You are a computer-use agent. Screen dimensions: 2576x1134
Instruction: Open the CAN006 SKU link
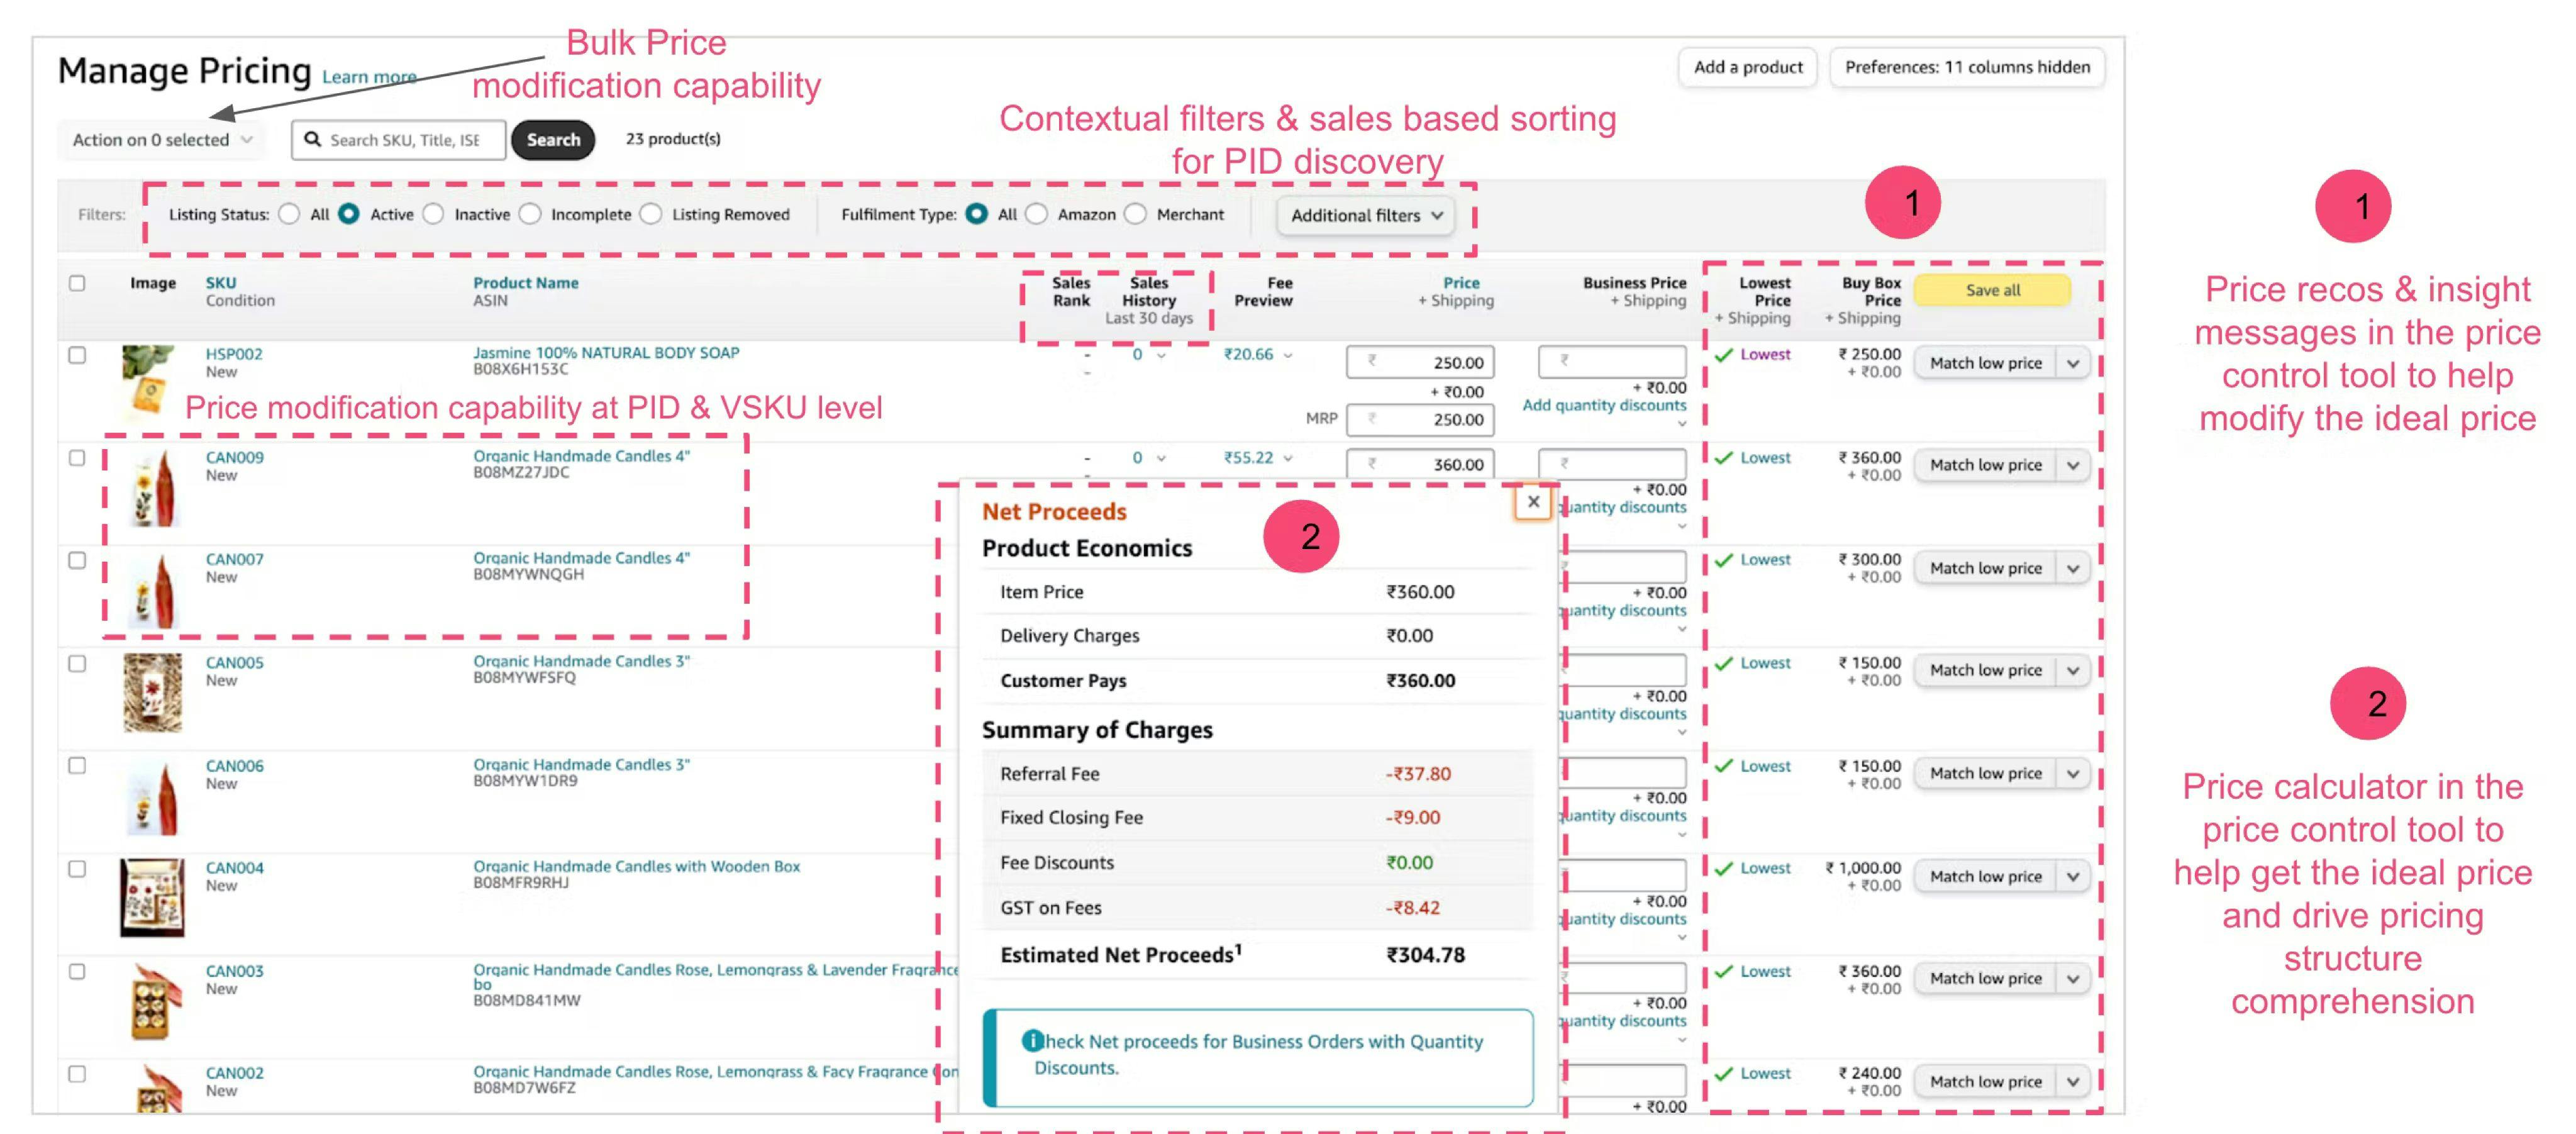235,766
